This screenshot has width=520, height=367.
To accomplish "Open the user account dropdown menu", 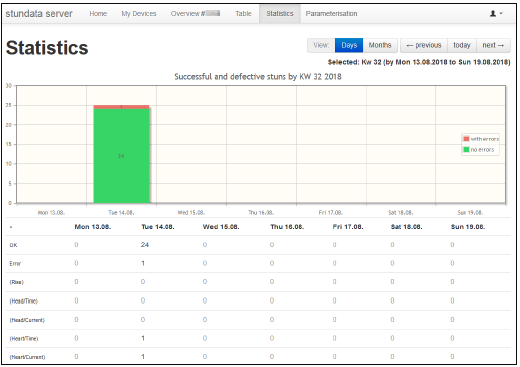I will 496,14.
